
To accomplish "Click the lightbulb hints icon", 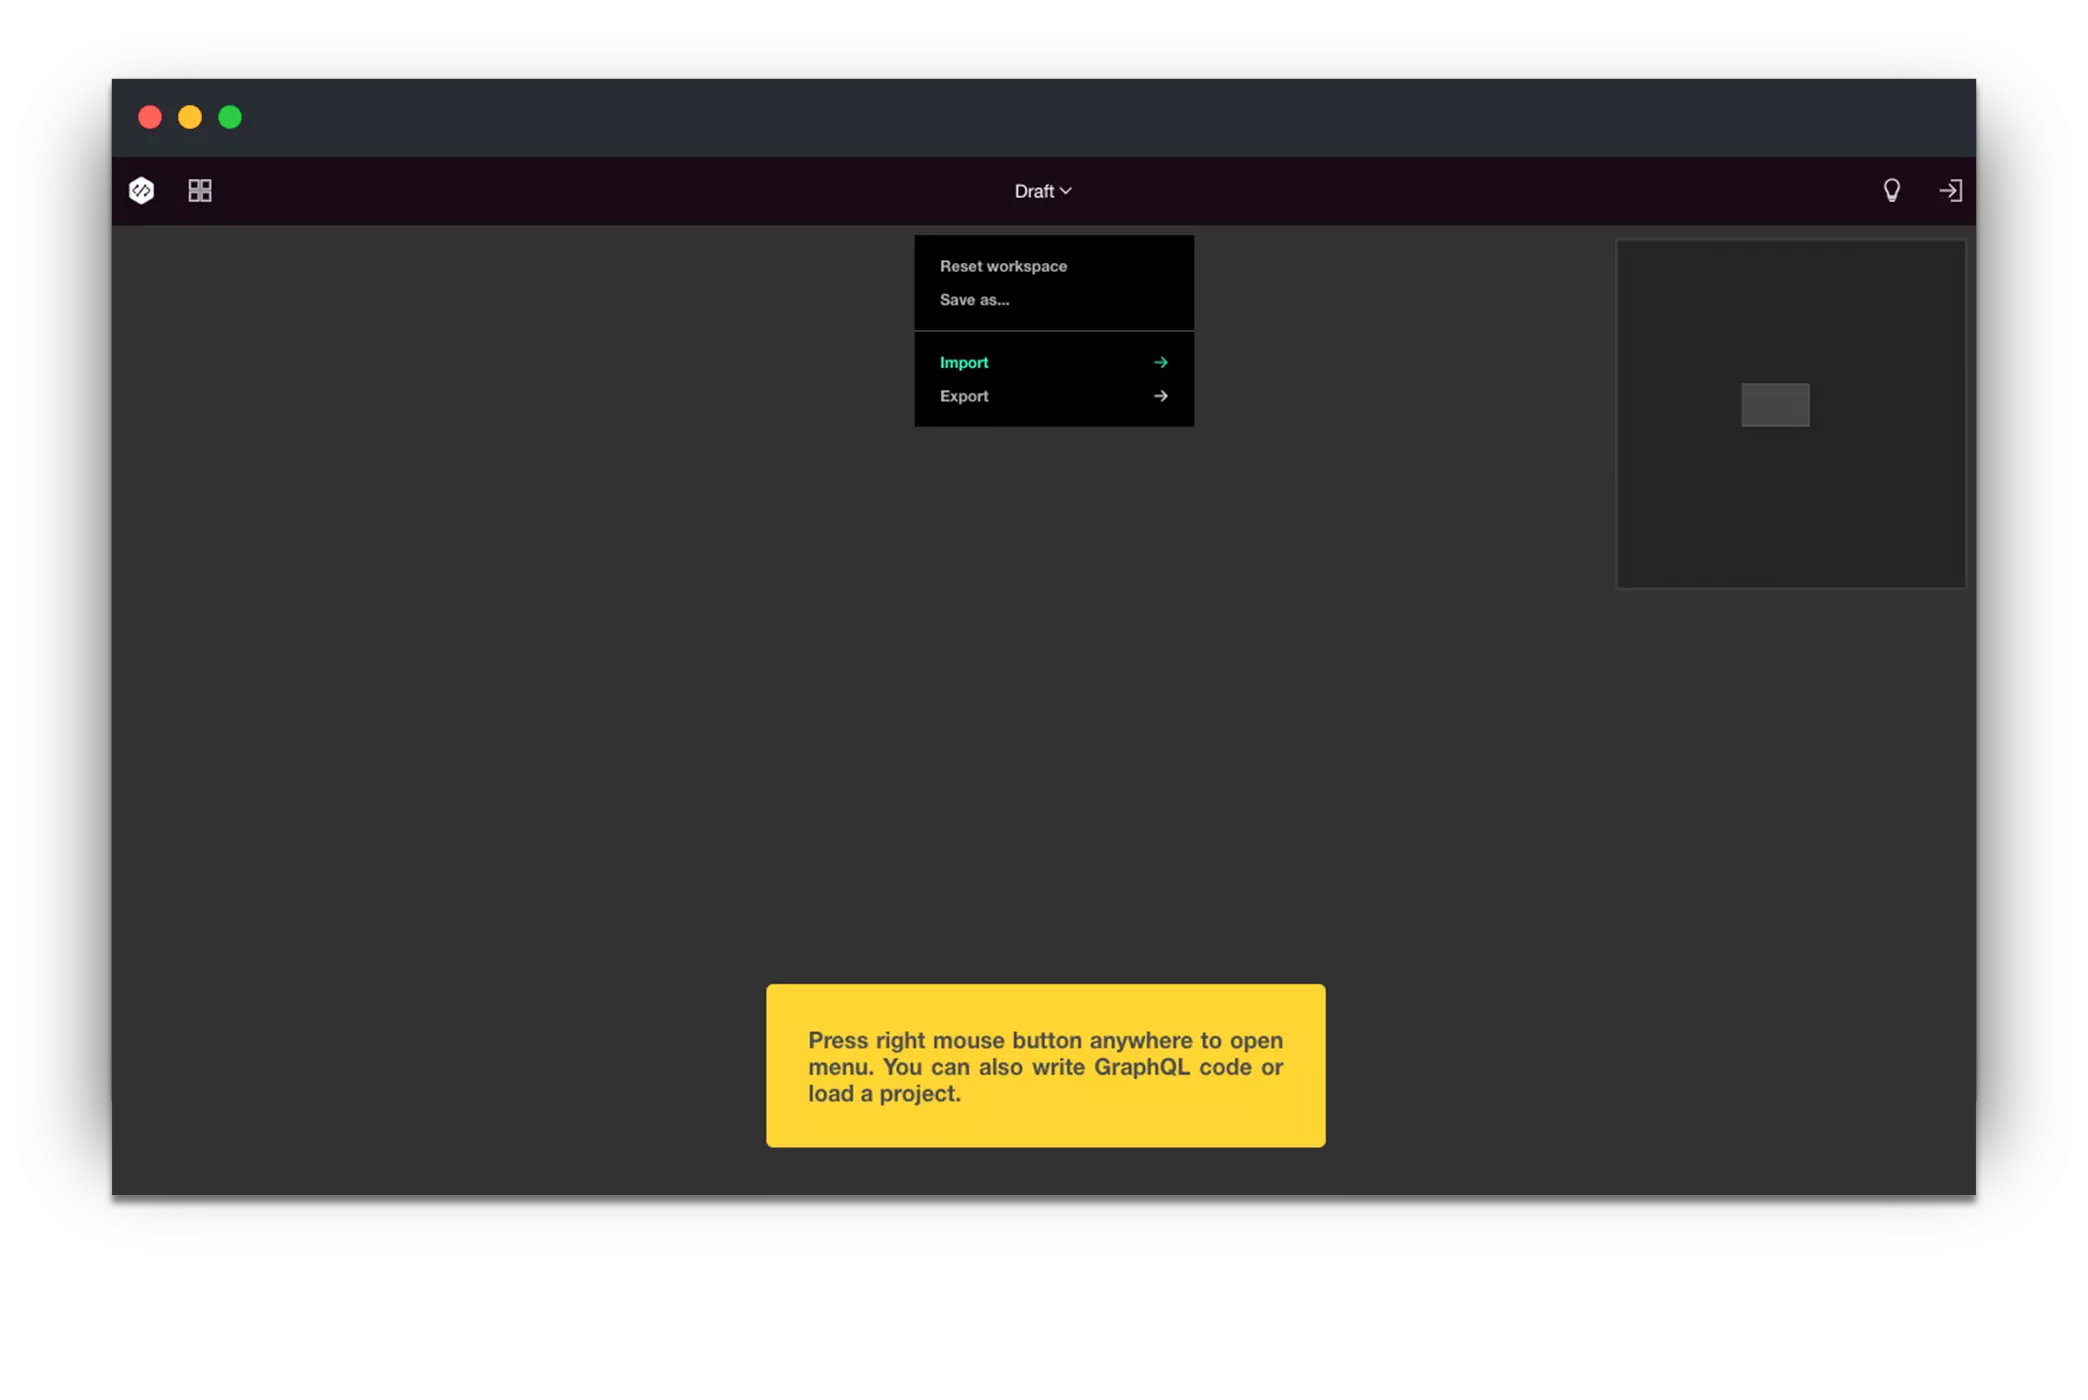I will (x=1892, y=190).
